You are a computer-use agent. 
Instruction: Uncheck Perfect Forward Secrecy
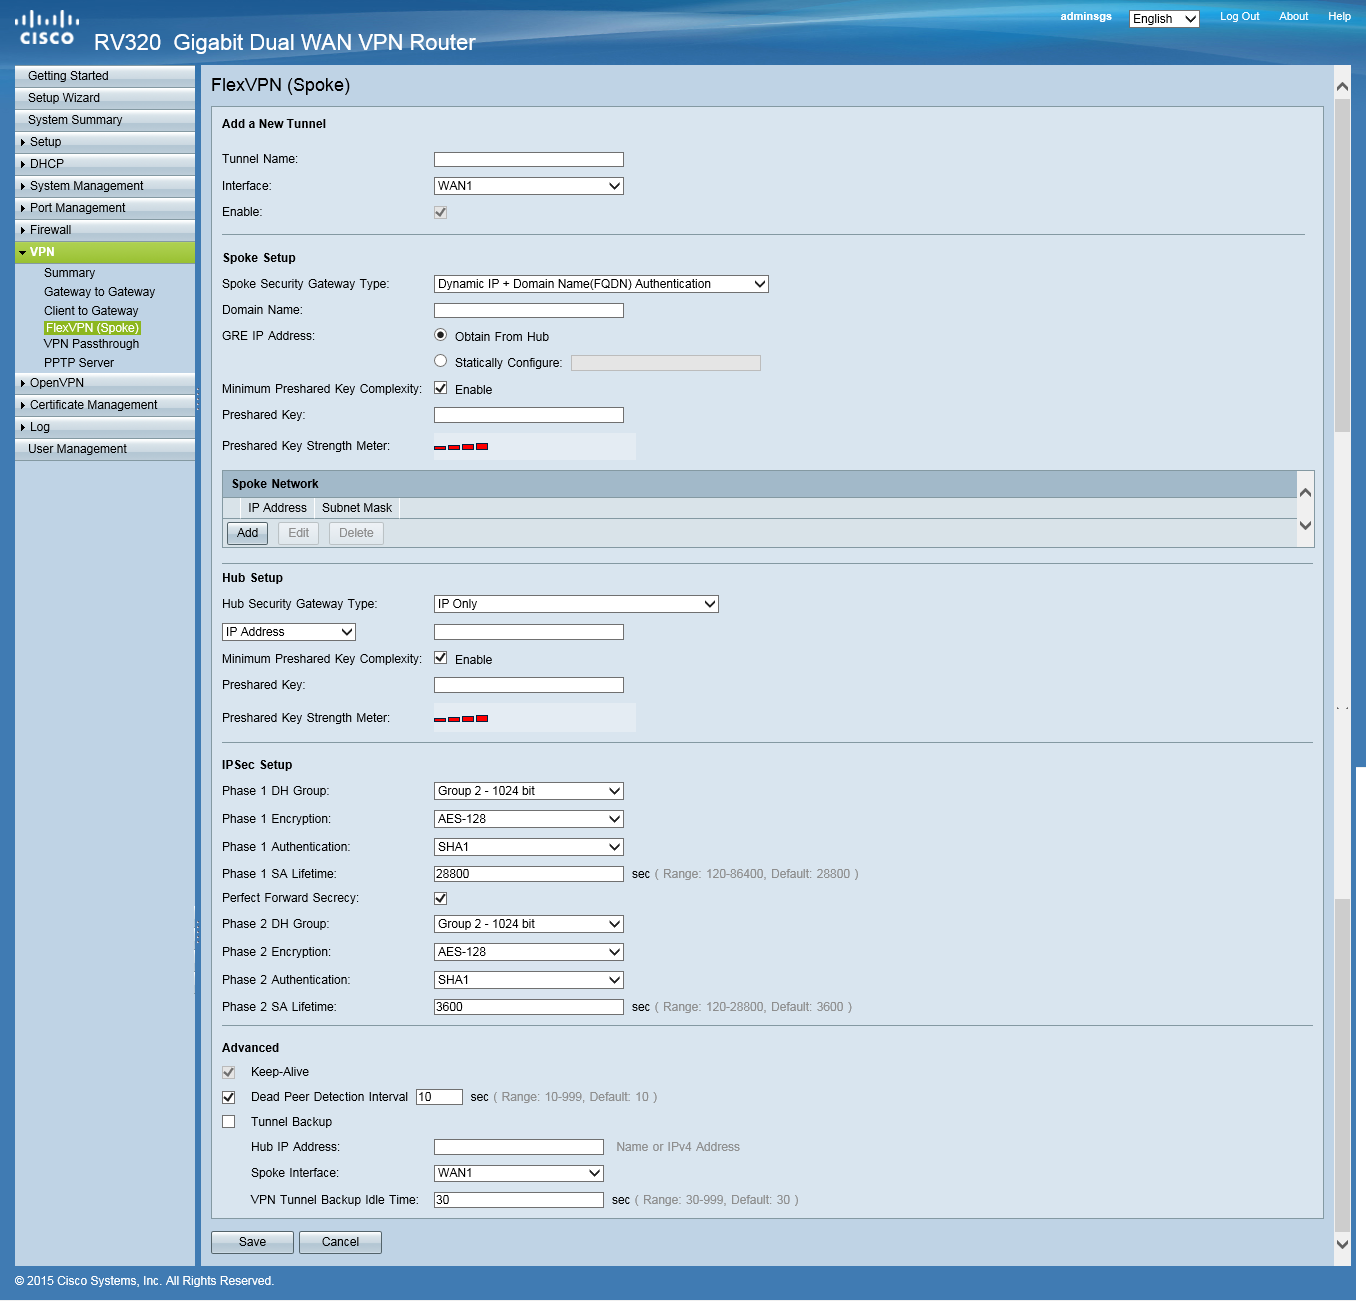(440, 898)
